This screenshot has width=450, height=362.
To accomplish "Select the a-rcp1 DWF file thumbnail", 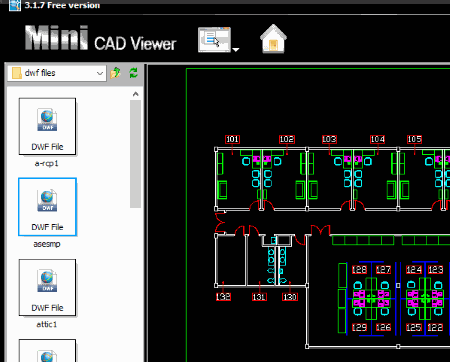I will 47,126.
